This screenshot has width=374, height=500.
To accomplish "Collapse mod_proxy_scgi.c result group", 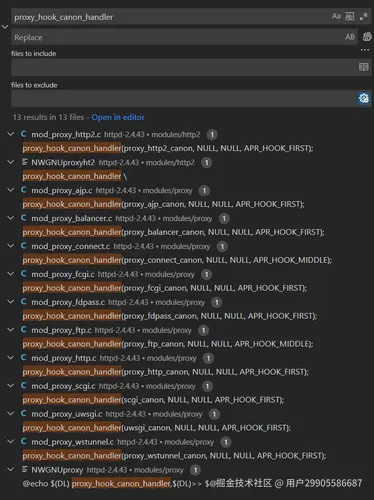I will click(11, 386).
